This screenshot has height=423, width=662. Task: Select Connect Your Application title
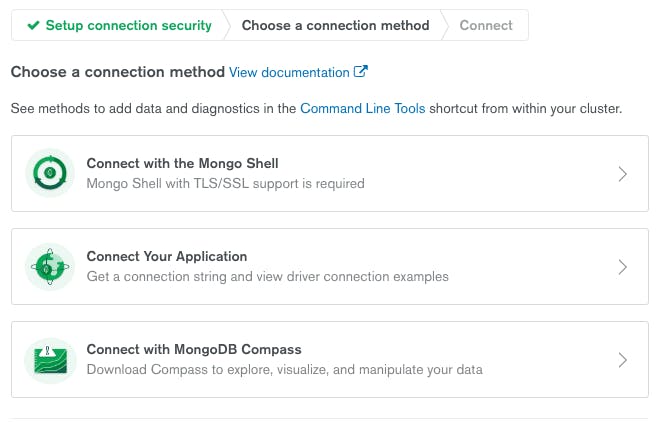tap(167, 256)
